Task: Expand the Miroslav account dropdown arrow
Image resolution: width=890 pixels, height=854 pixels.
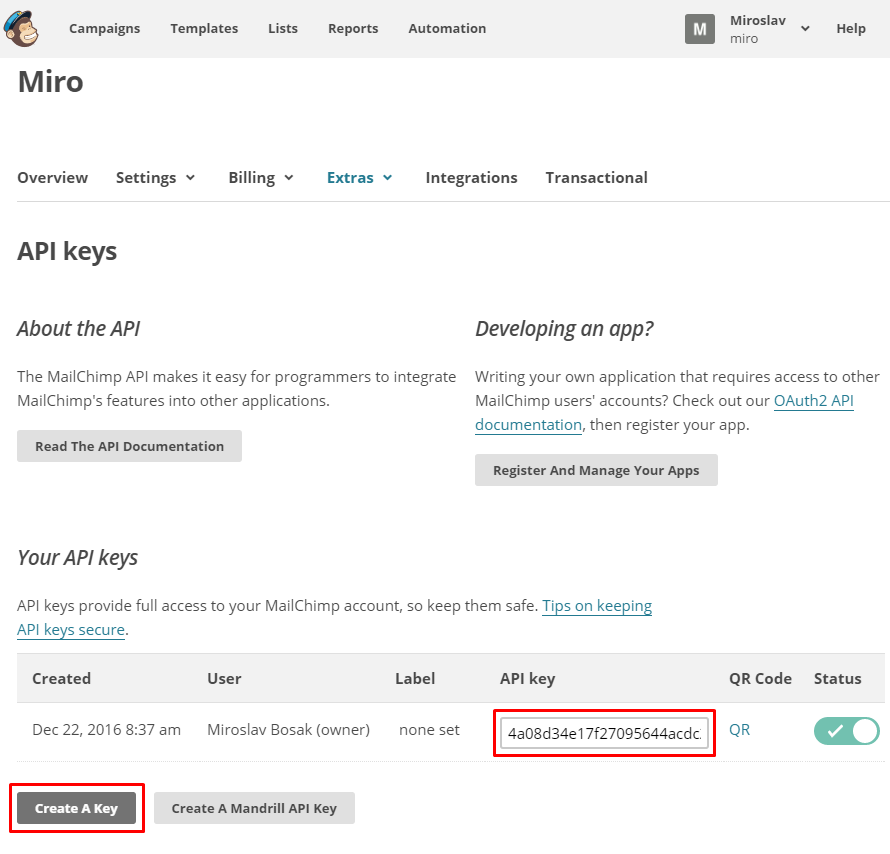Action: click(805, 28)
